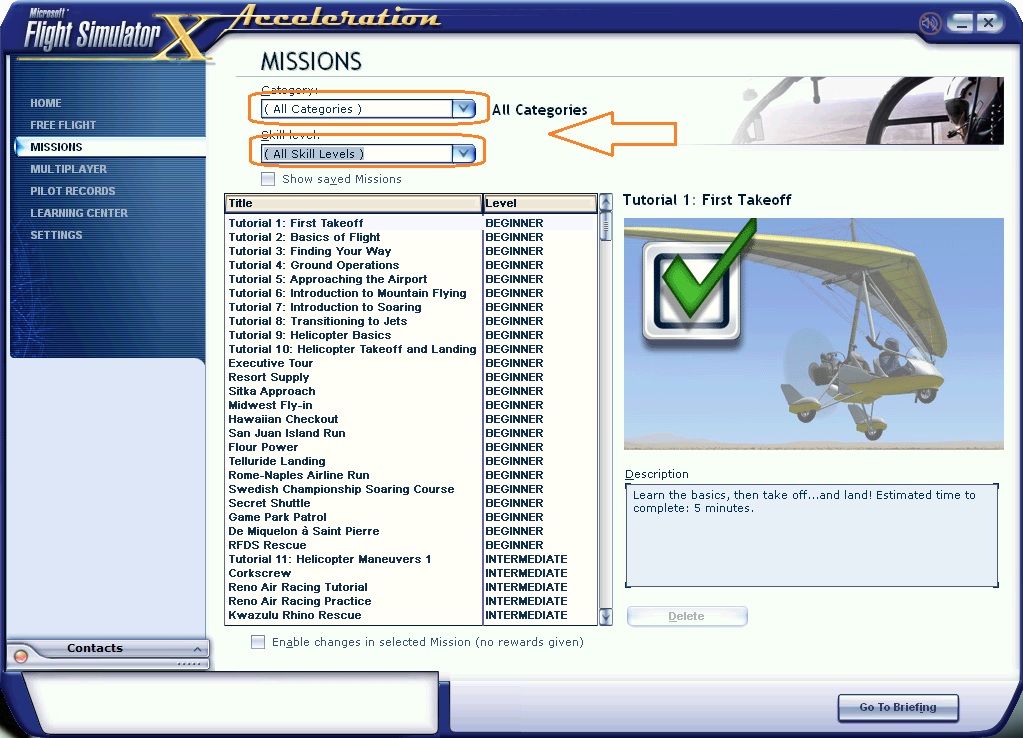Expand the Contacts panel chevron
Image resolution: width=1023 pixels, height=738 pixels.
coord(197,649)
